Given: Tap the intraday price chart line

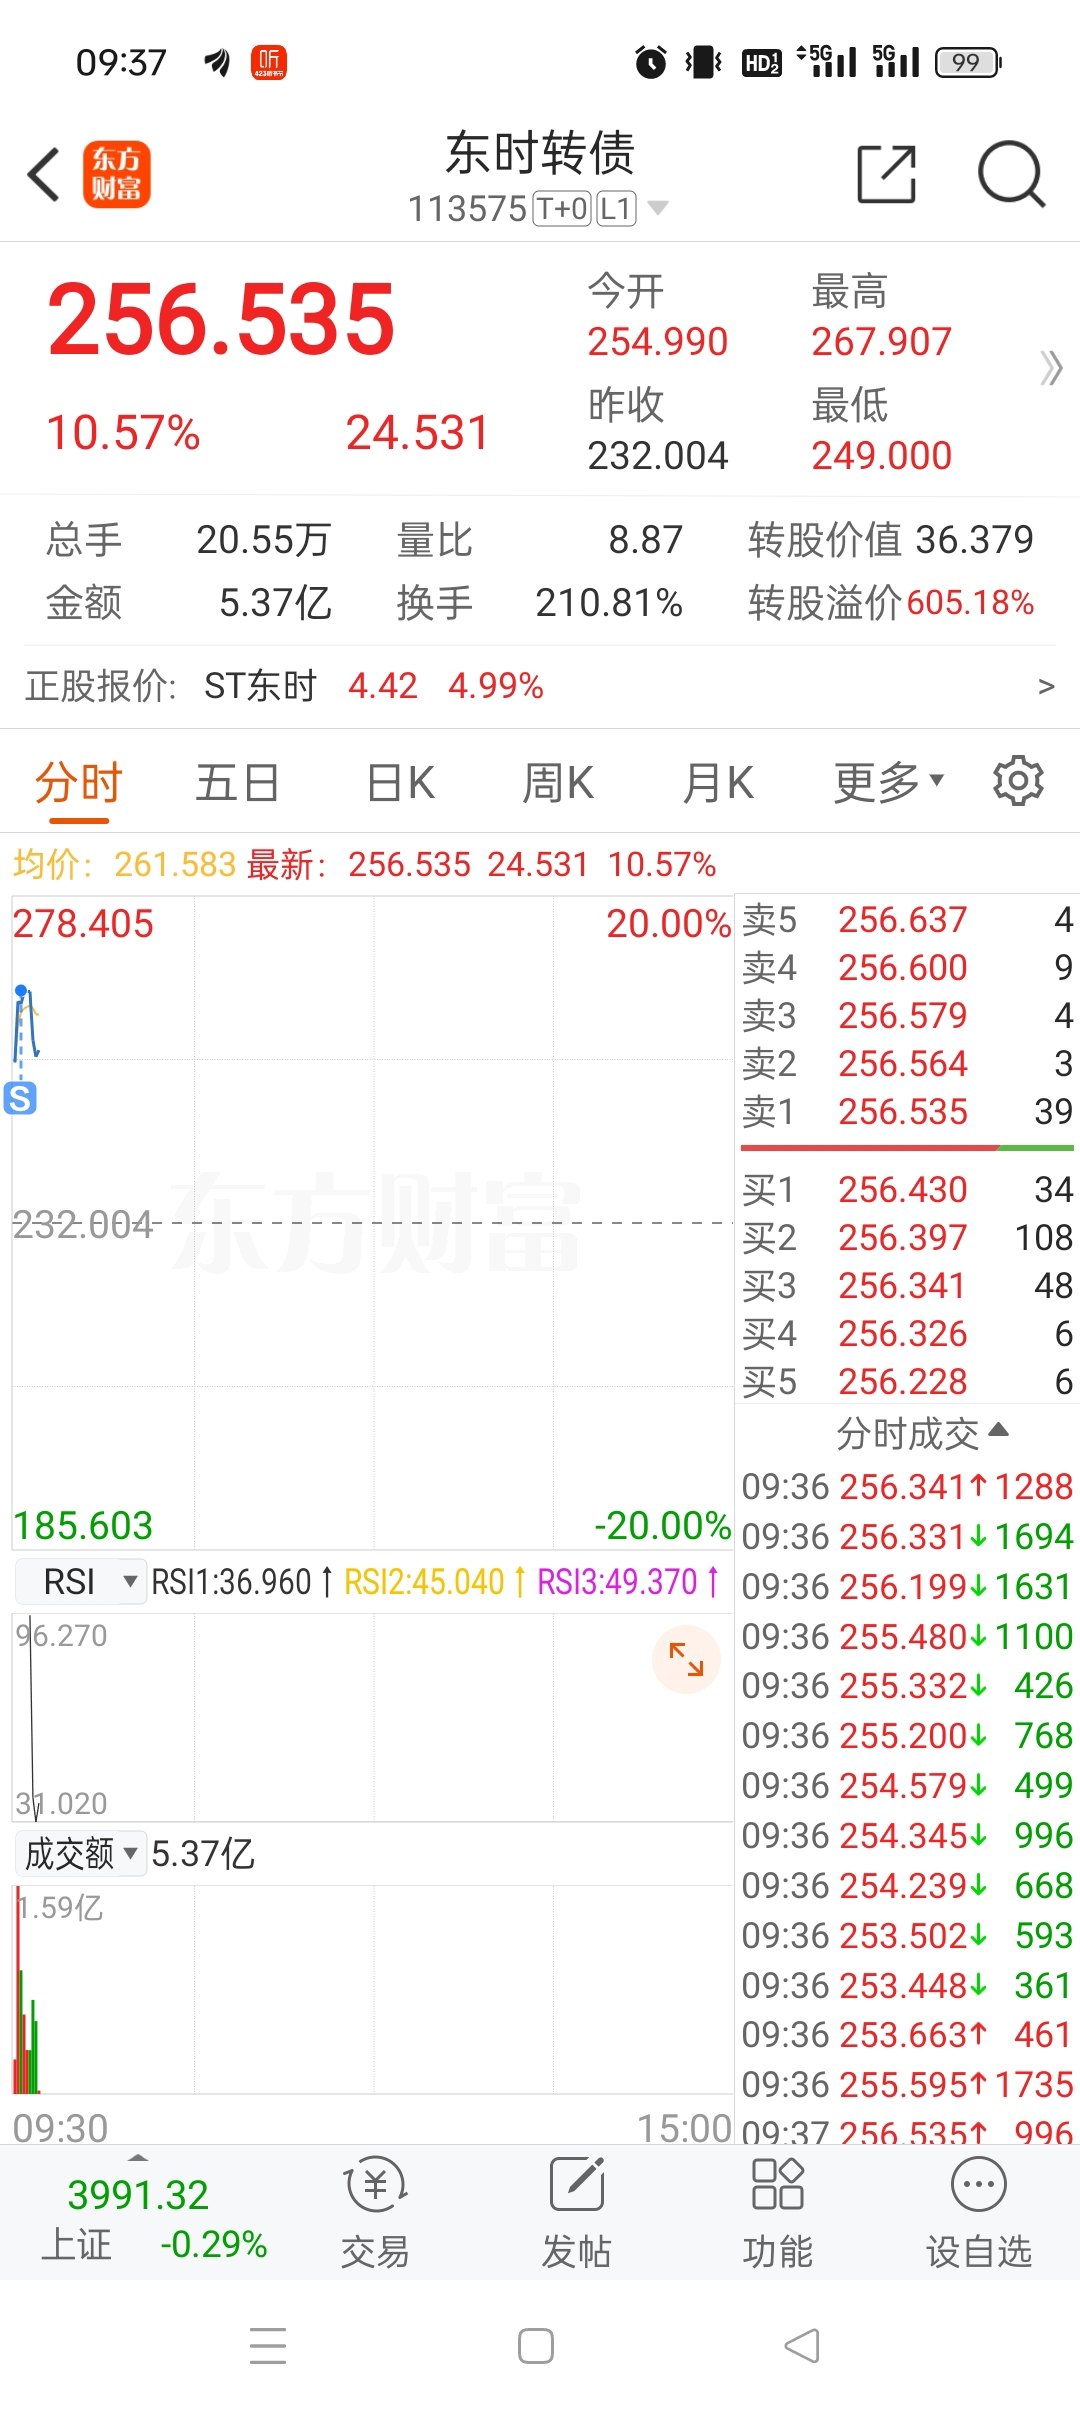Looking at the screenshot, I should [27, 1022].
